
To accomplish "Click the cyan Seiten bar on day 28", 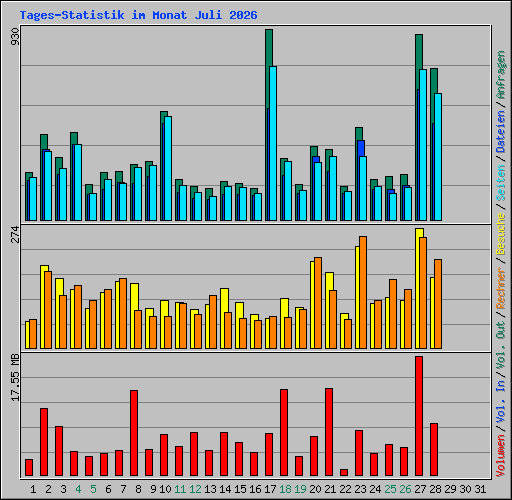I will (x=438, y=157).
